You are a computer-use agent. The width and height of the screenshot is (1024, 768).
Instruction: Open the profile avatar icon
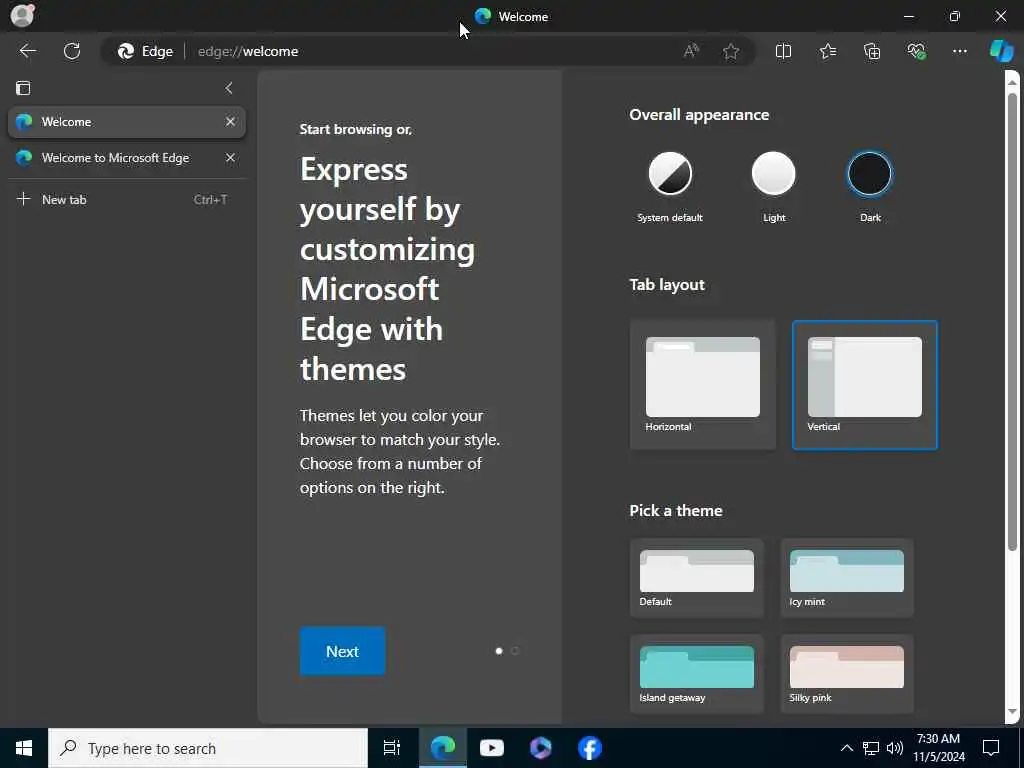[22, 15]
